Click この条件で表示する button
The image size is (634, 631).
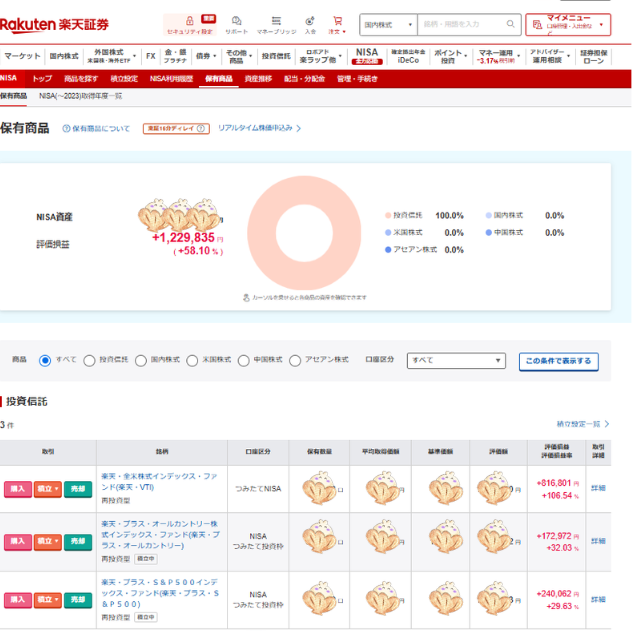[558, 361]
